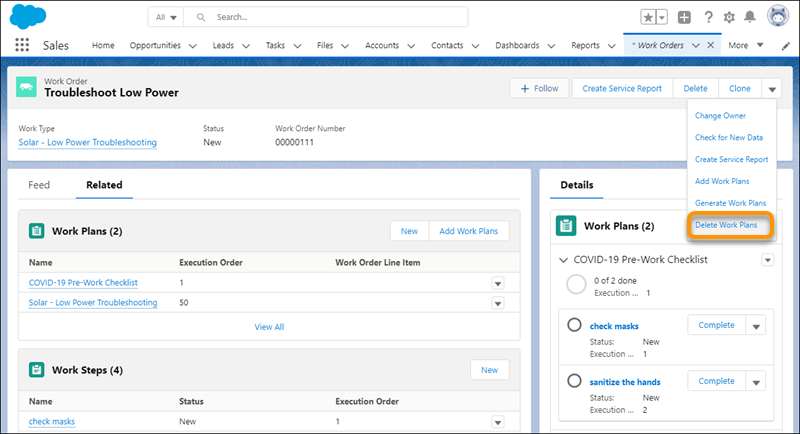
Task: Open the Setup gear icon
Action: pyautogui.click(x=729, y=17)
